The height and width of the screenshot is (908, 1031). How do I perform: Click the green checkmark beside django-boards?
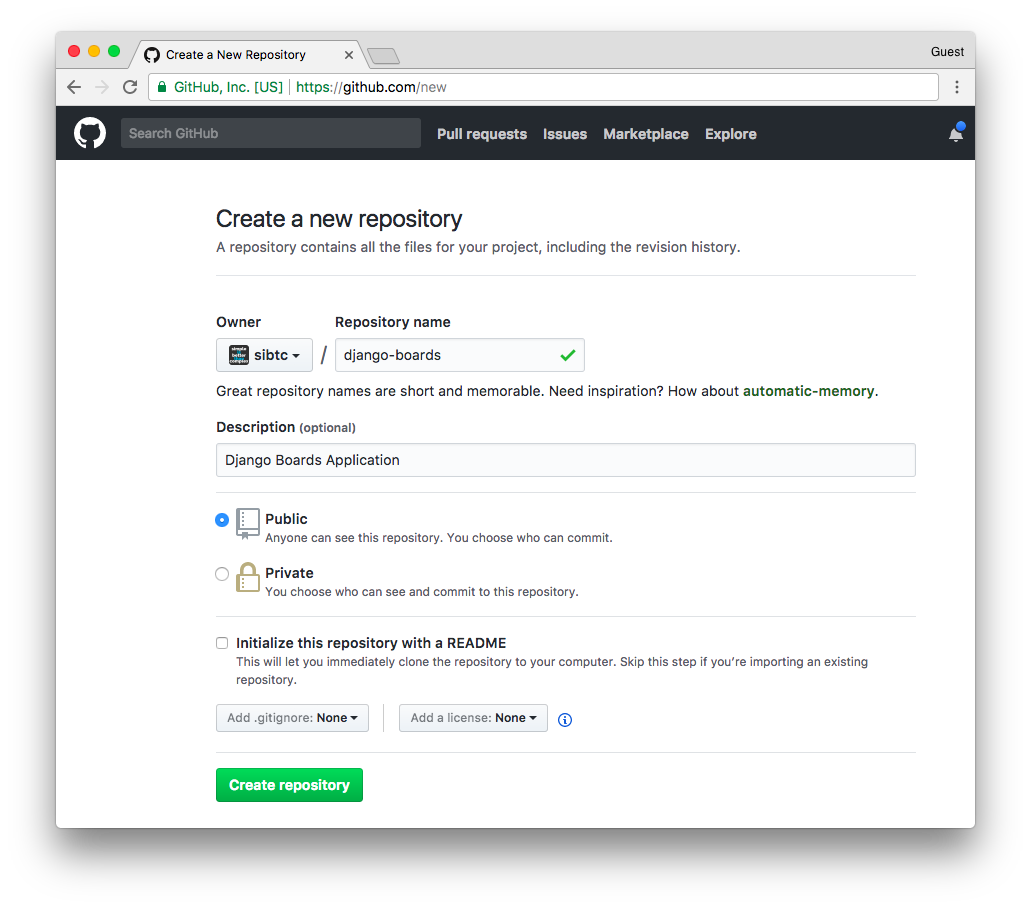(568, 355)
